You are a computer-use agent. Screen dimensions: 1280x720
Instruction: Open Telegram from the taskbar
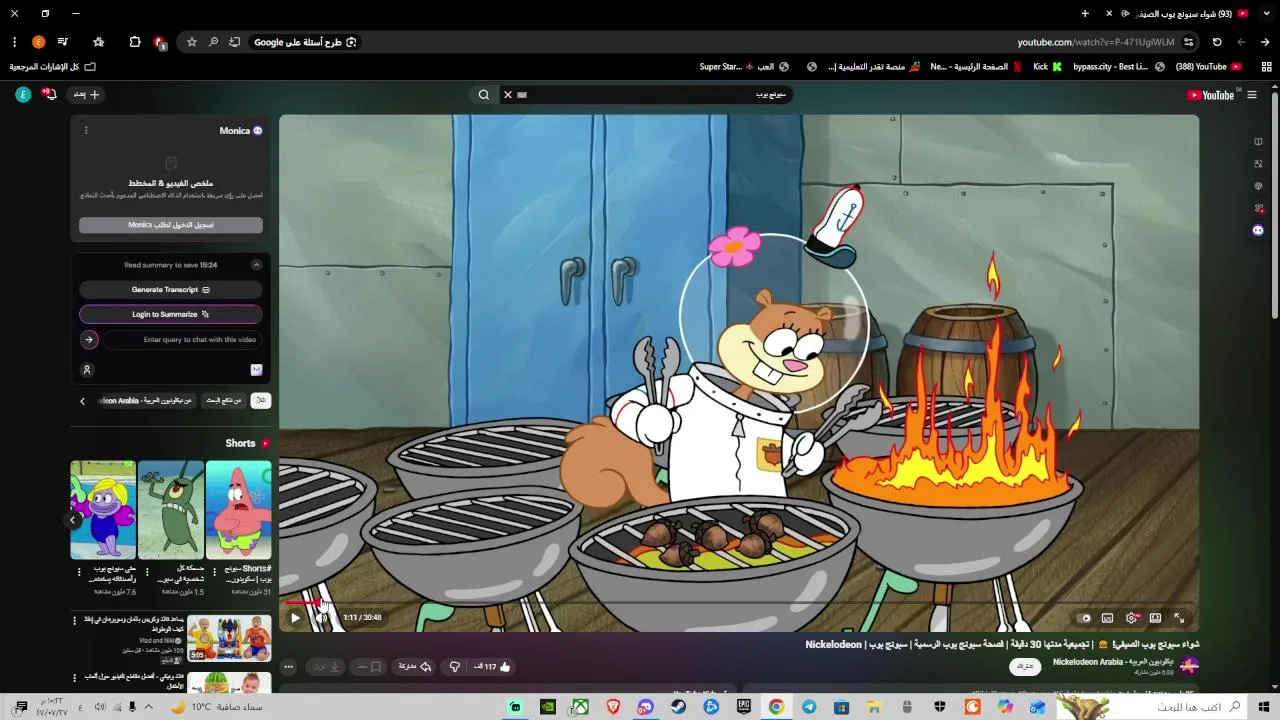[809, 707]
